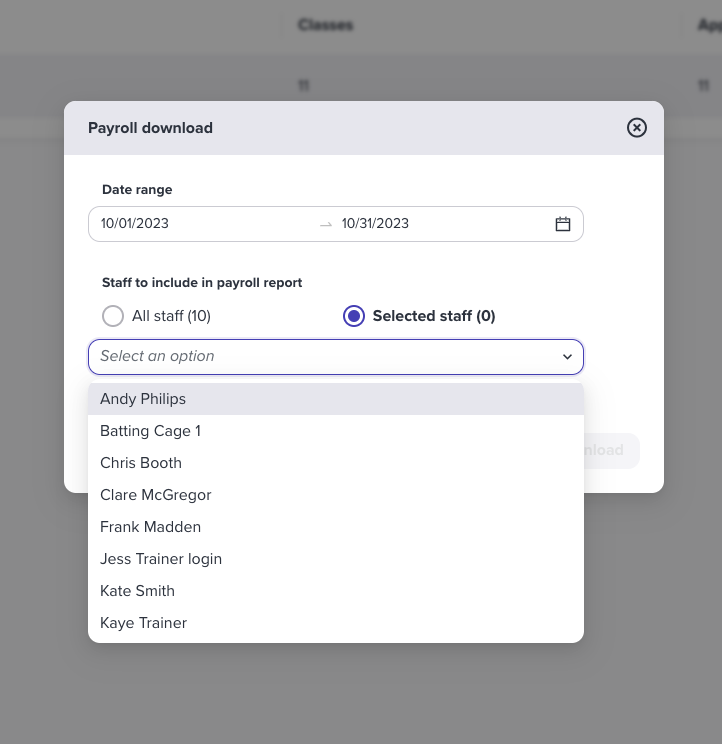The height and width of the screenshot is (744, 722).
Task: Click the partially hidden Download button
Action: click(611, 450)
